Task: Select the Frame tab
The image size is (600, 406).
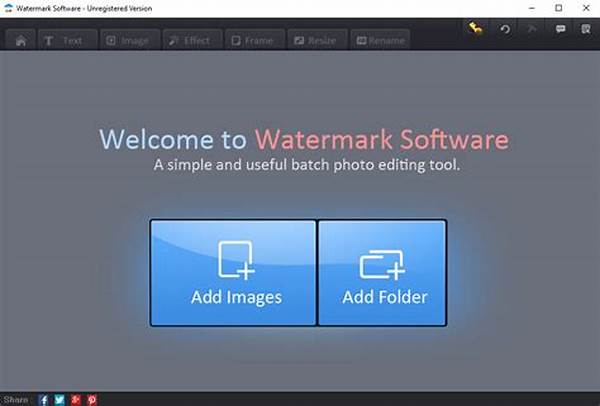Action: point(251,41)
